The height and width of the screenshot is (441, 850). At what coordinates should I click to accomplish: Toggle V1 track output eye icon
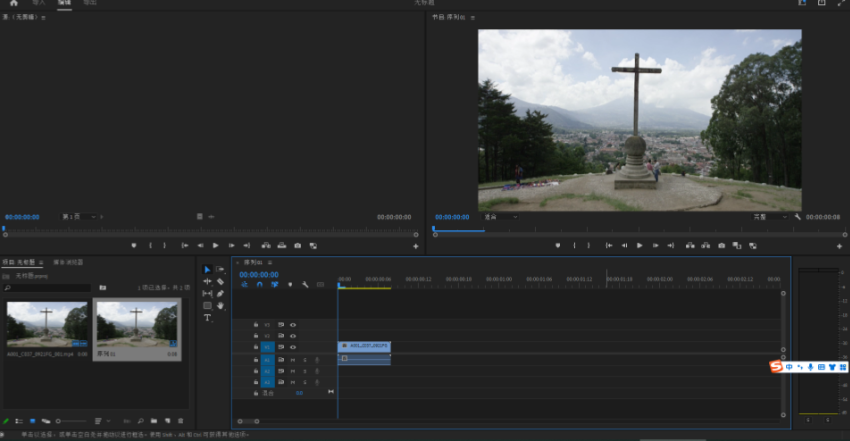[x=293, y=347]
